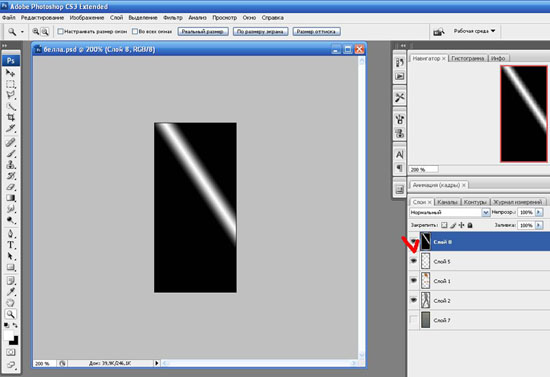The image size is (550, 377).
Task: Select the Eraser tool
Action: pos(11,187)
